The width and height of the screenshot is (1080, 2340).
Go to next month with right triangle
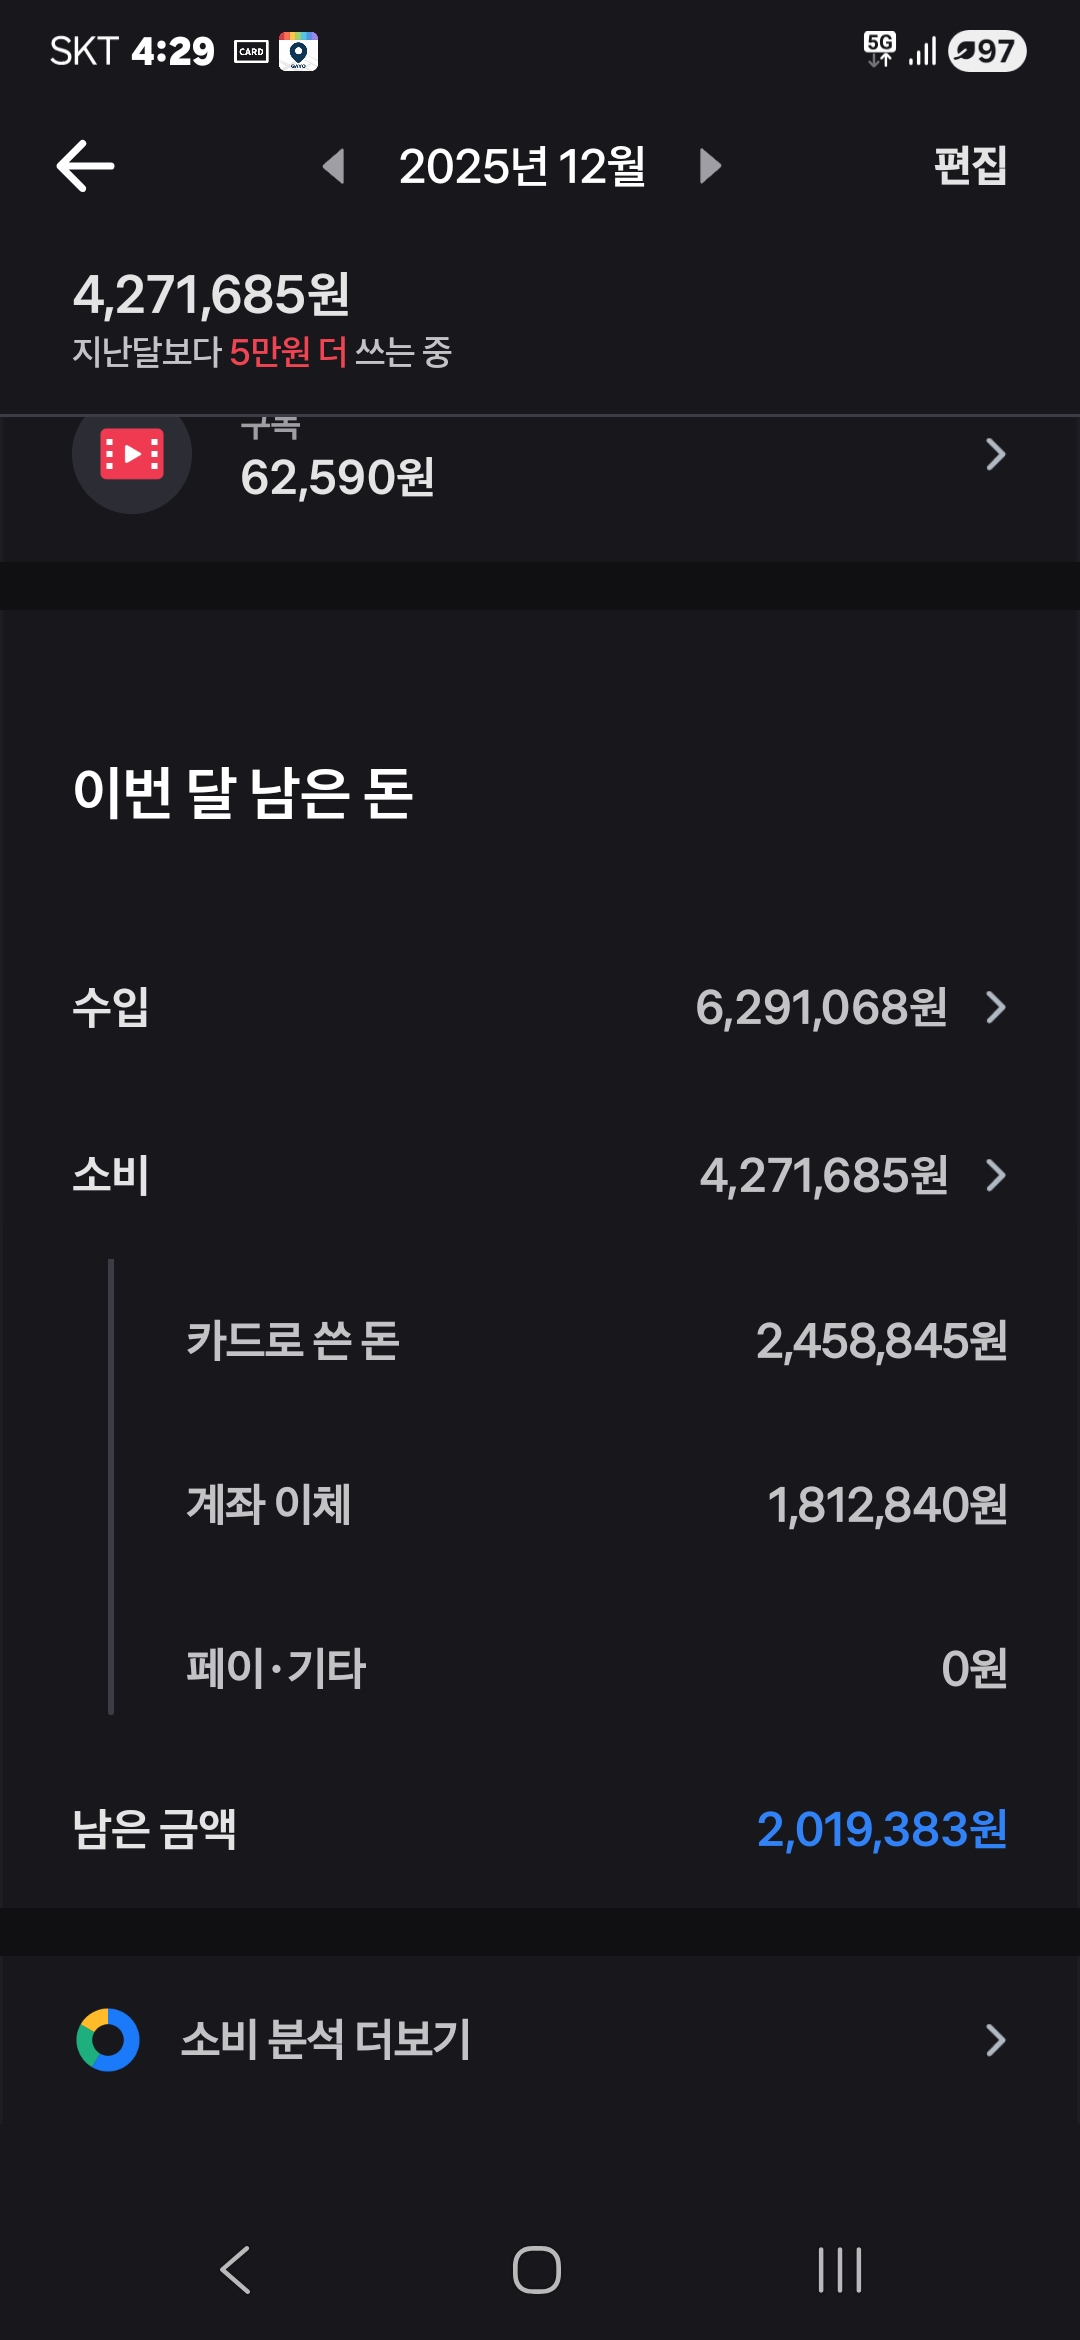coord(710,166)
